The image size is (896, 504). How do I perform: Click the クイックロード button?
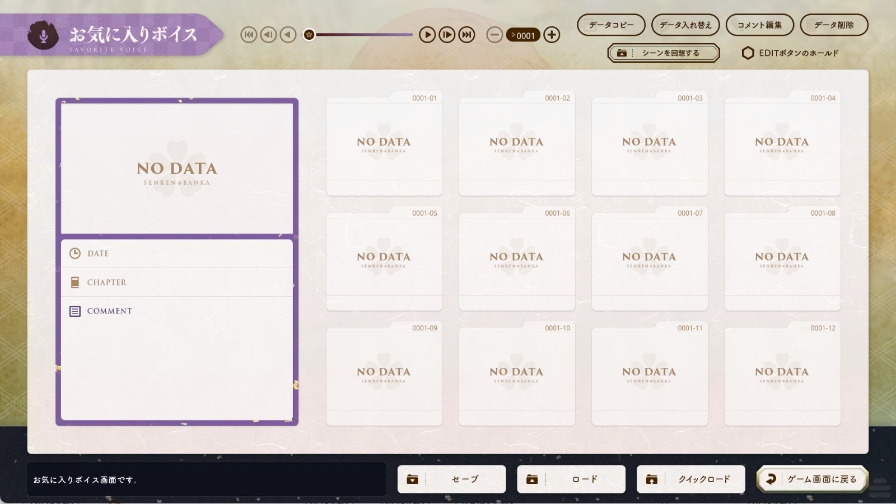[x=690, y=479]
